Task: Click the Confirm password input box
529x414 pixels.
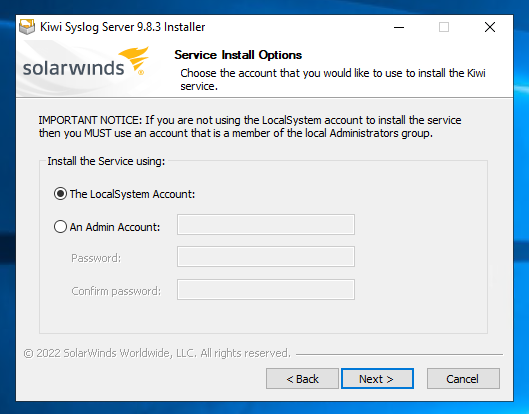Action: point(266,289)
